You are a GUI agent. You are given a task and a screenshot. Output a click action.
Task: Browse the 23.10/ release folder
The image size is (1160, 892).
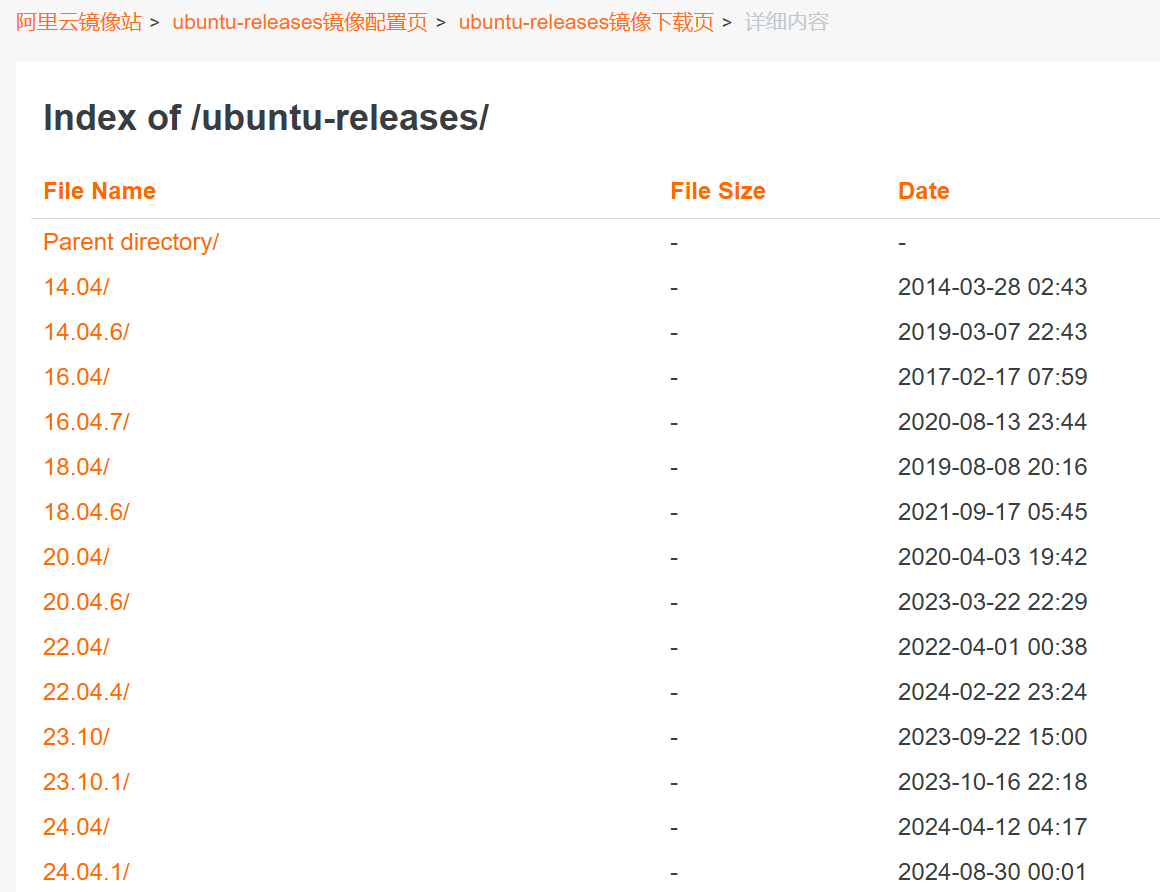coord(76,737)
